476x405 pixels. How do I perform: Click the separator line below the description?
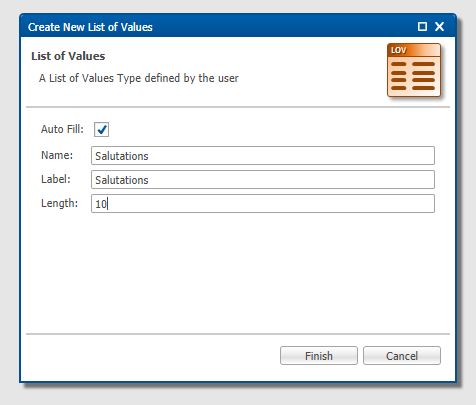(238, 107)
